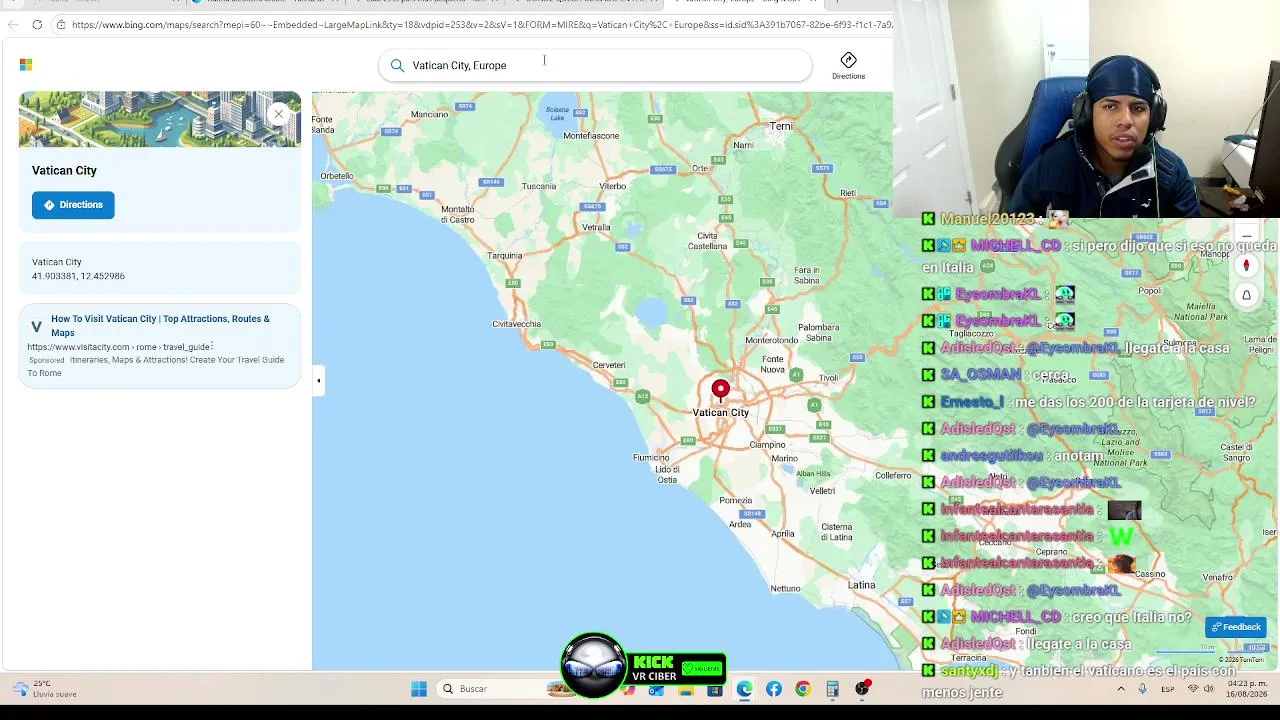Image resolution: width=1280 pixels, height=720 pixels.
Task: Zoom out the map with the minus button
Action: (x=1246, y=237)
